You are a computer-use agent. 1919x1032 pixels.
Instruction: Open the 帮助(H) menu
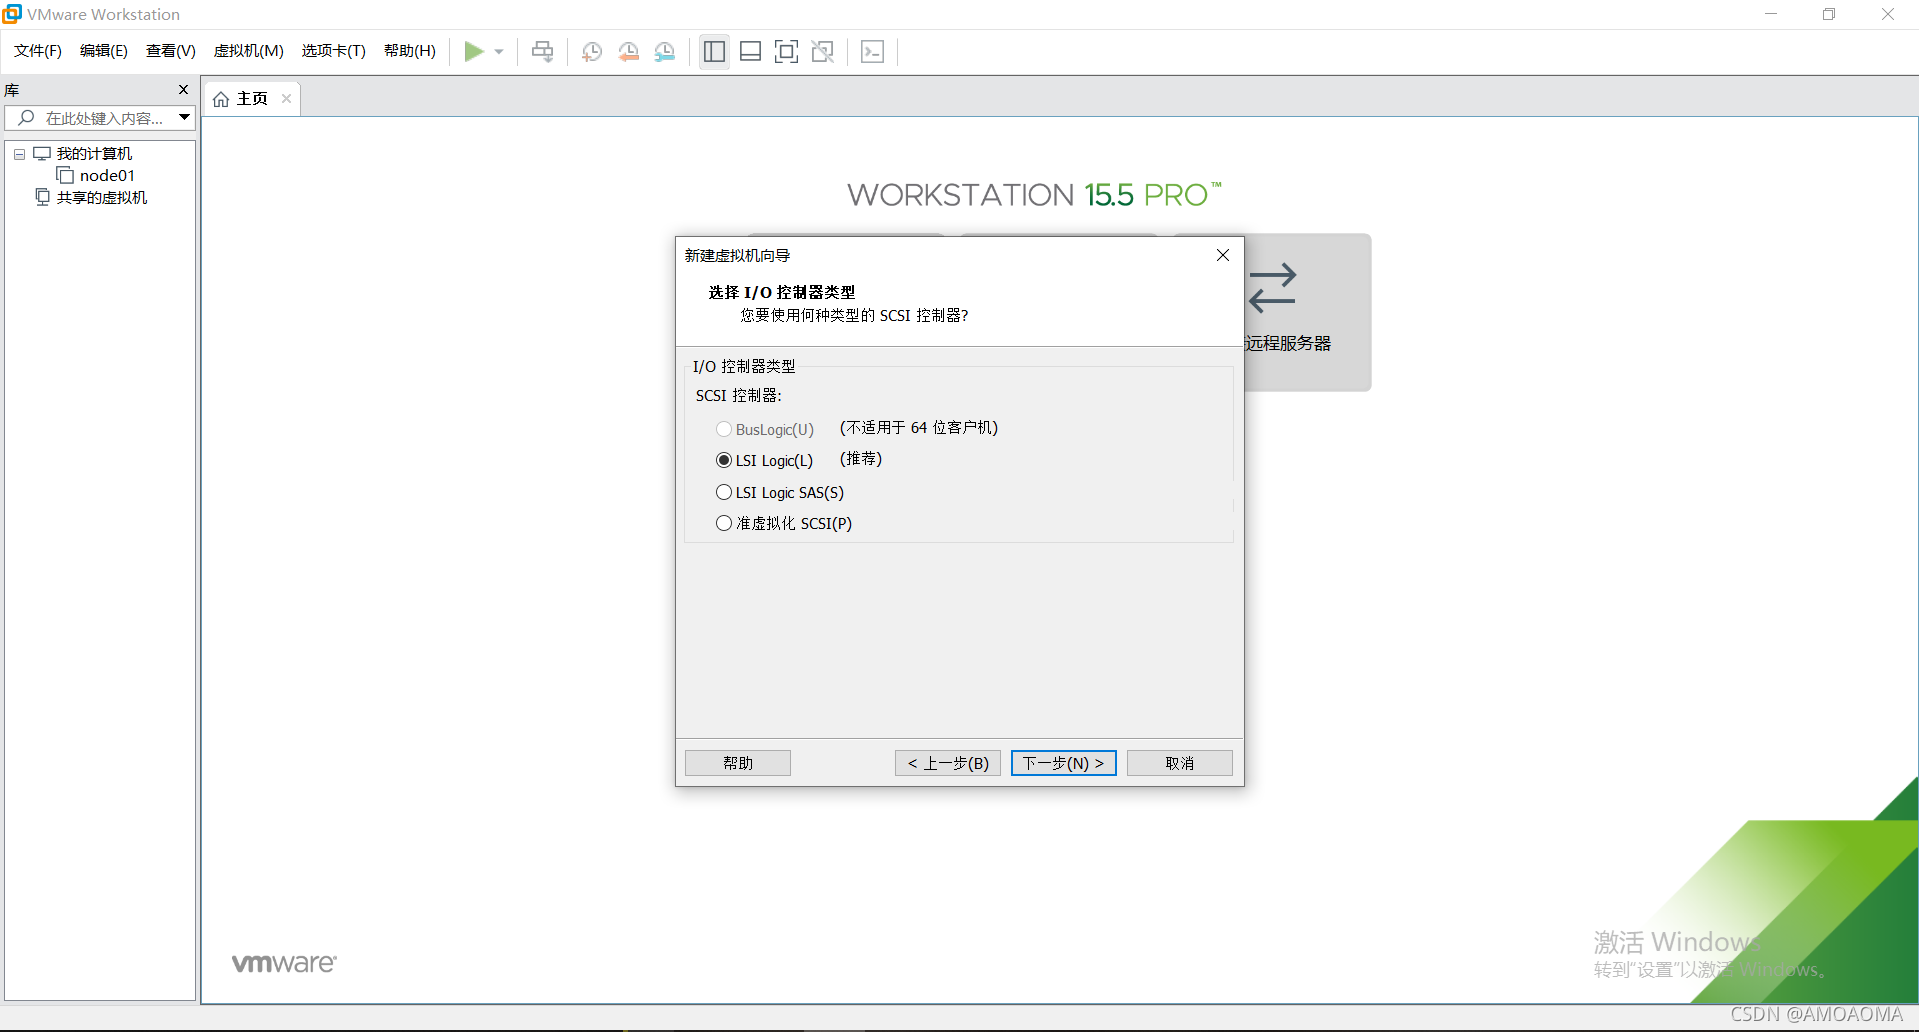click(x=410, y=51)
